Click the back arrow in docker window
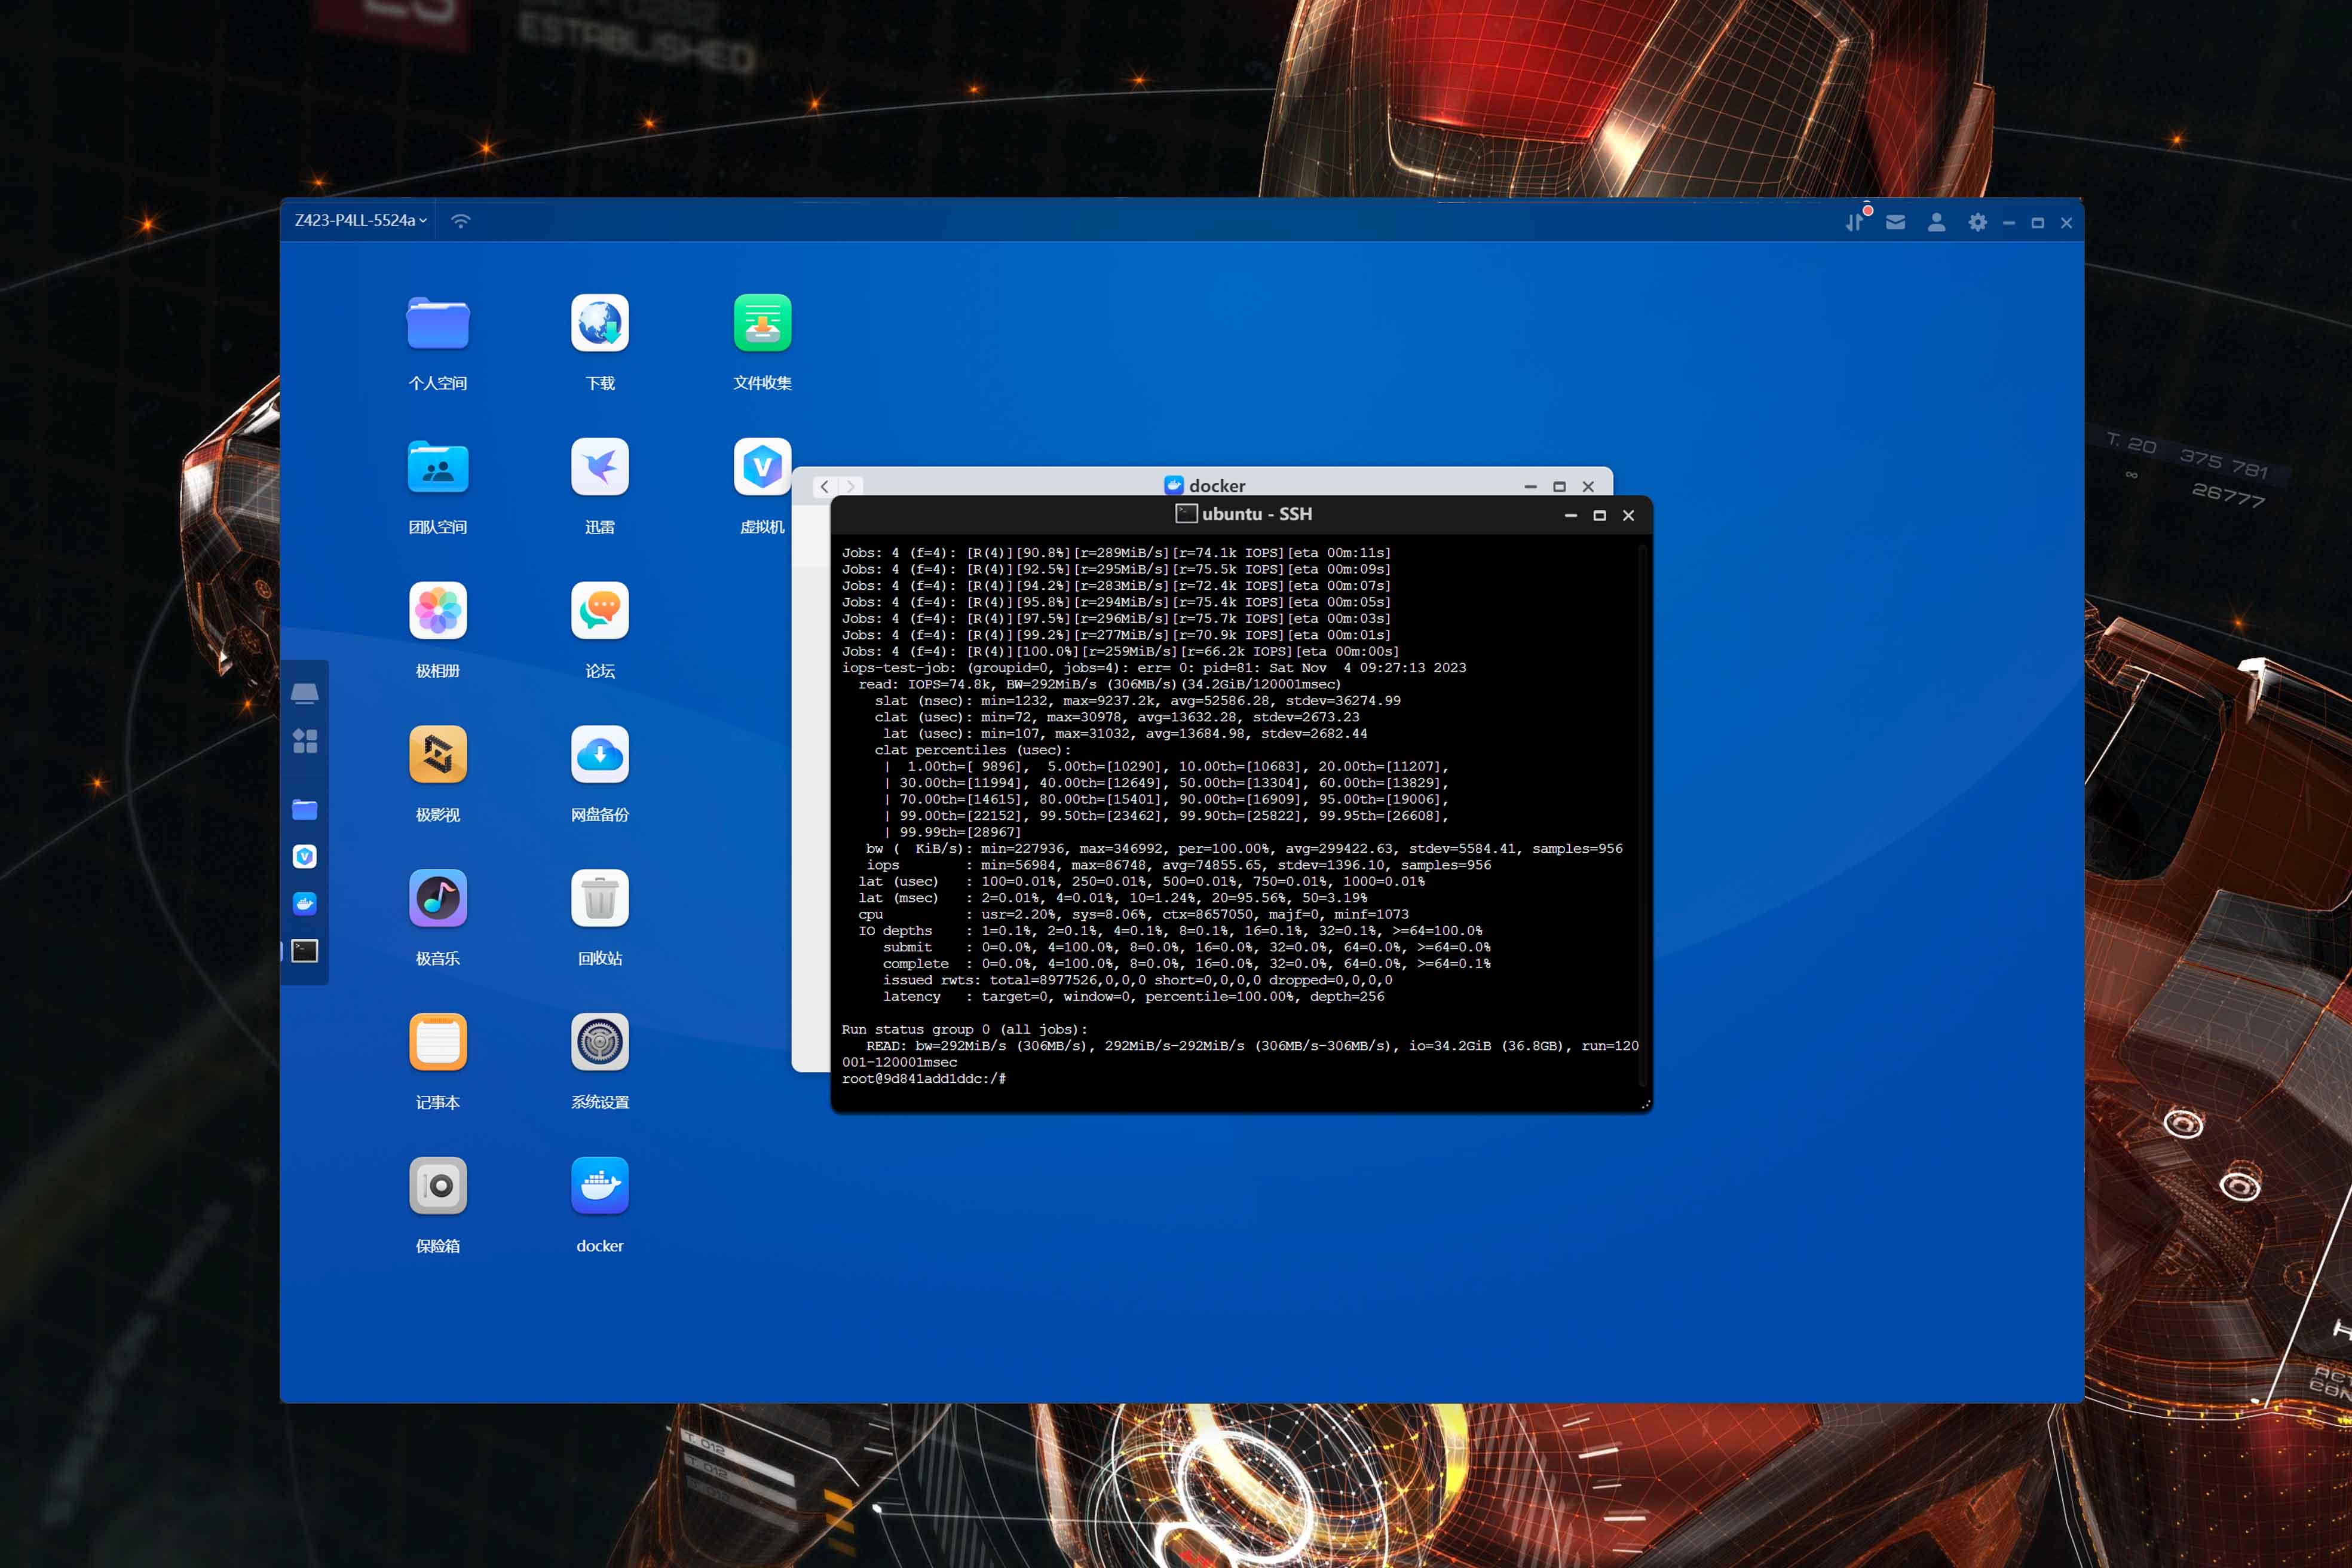The image size is (2352, 1568). [824, 487]
